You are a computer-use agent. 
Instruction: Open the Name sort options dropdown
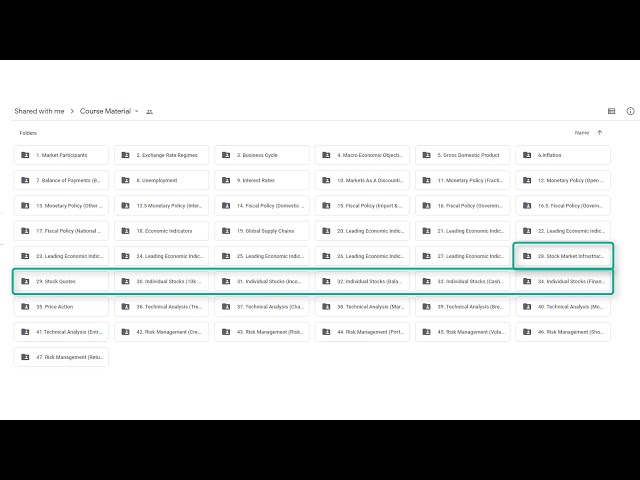point(581,132)
